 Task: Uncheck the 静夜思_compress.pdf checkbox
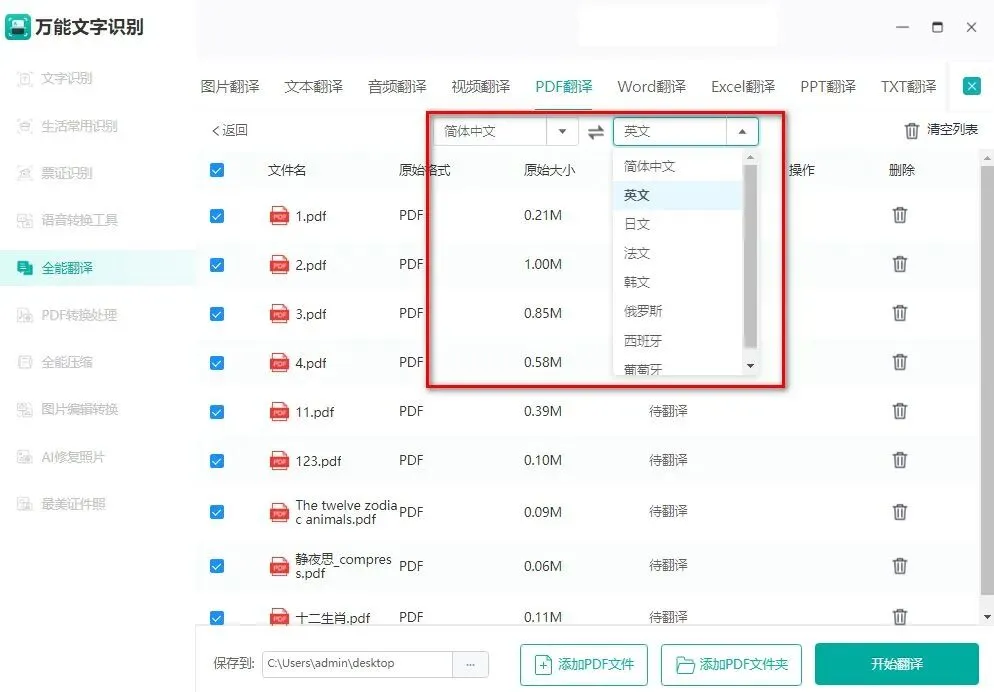pos(217,566)
